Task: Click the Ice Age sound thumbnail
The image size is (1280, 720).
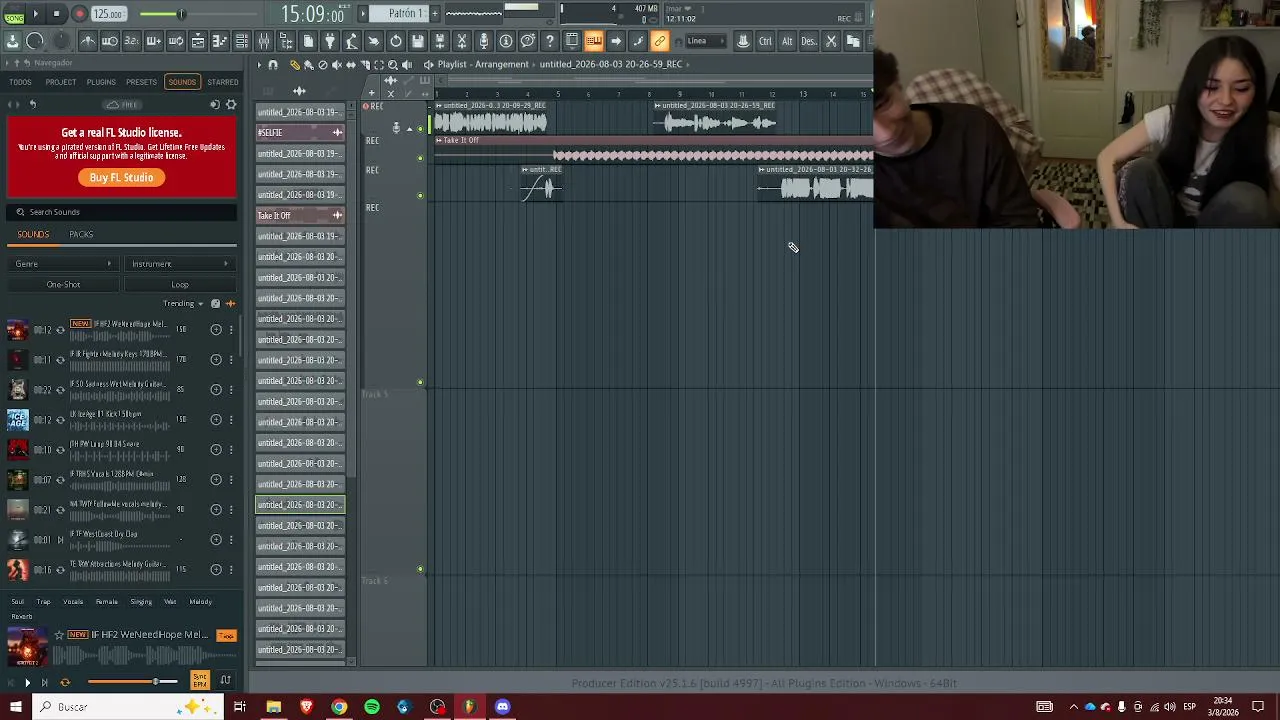Action: [x=17, y=420]
